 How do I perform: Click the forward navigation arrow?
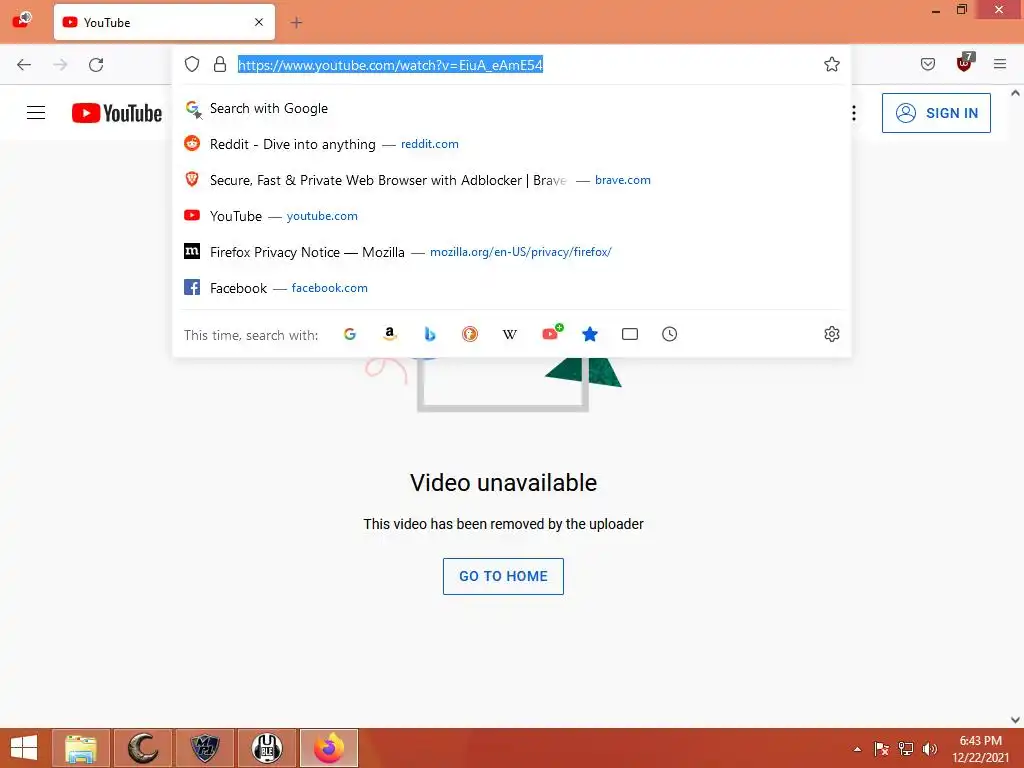point(60,65)
